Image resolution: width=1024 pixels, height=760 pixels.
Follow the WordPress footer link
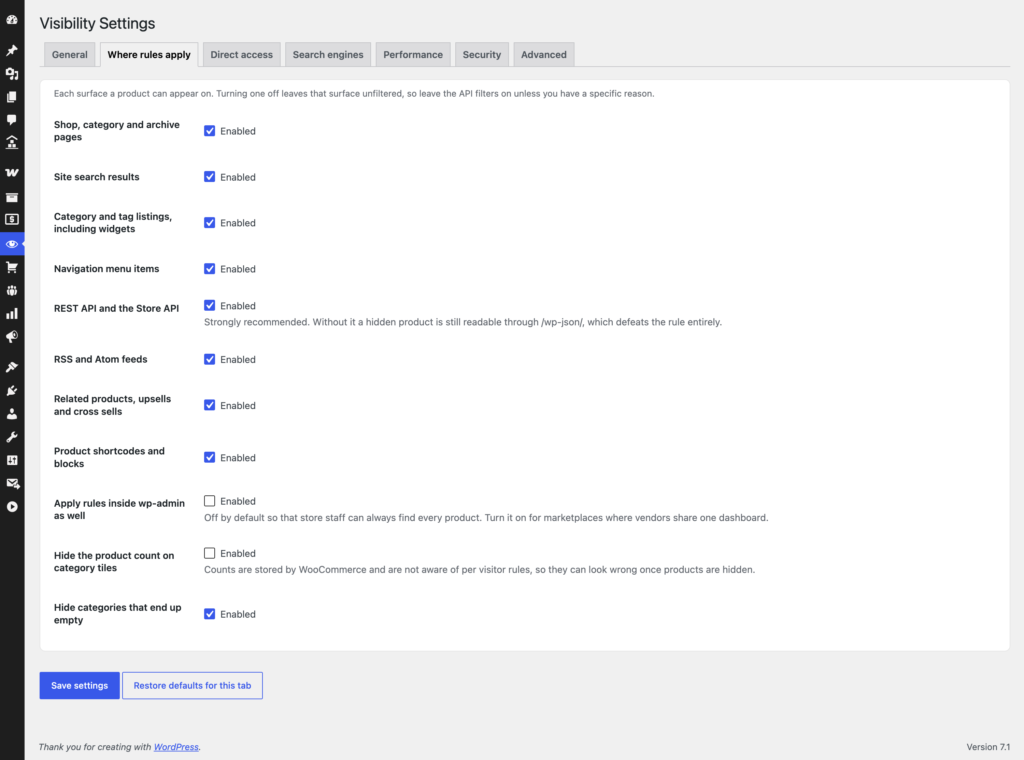[x=176, y=747]
